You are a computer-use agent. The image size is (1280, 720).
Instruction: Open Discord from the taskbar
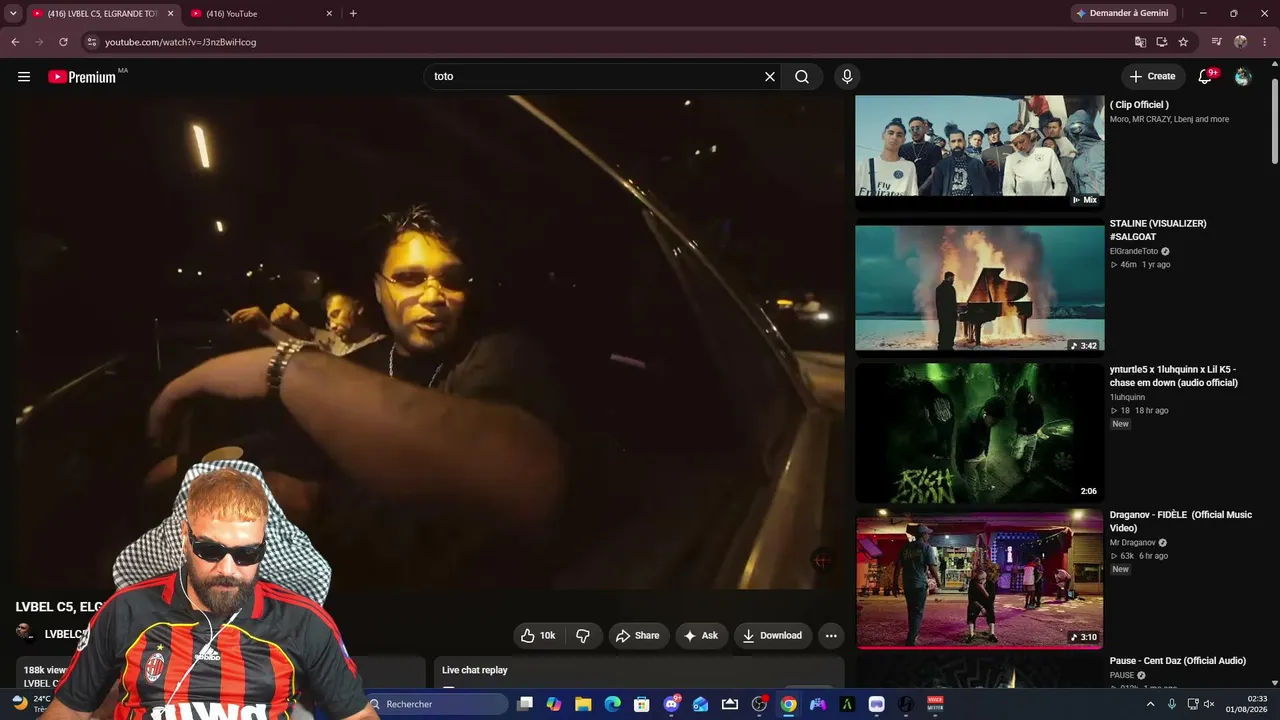[x=671, y=704]
